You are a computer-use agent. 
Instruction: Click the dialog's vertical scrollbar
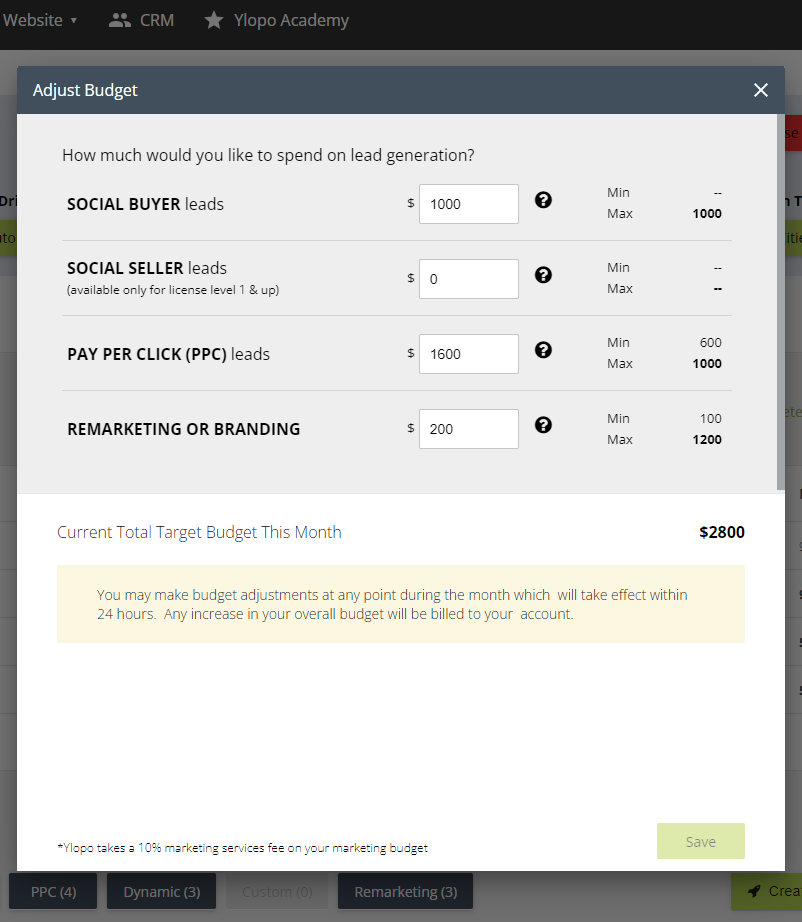click(779, 300)
